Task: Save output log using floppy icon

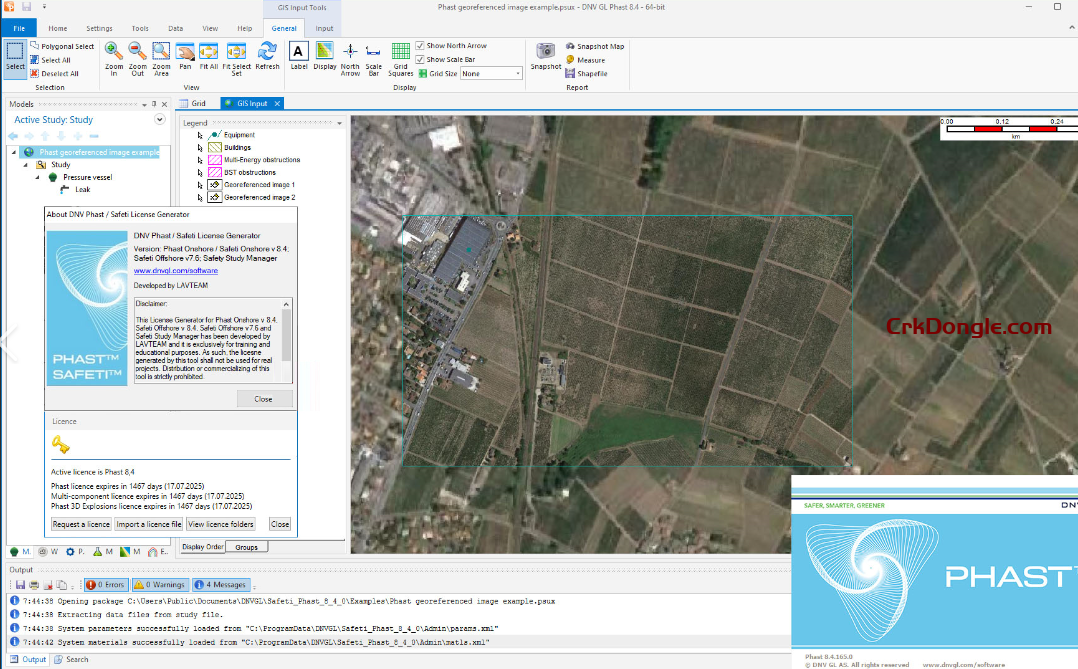Action: (20, 585)
